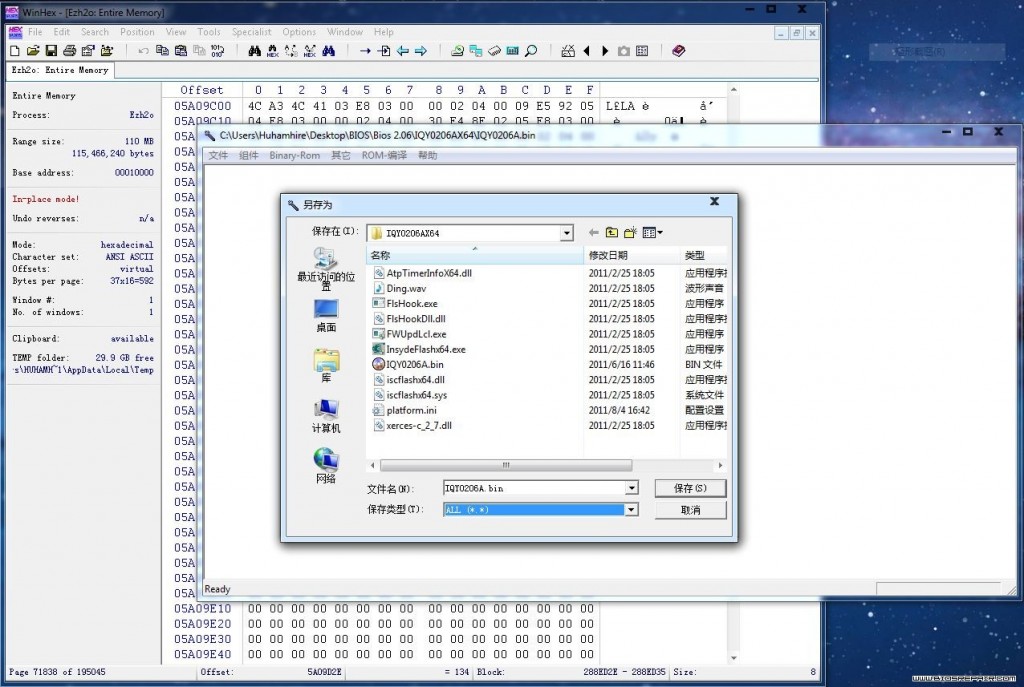This screenshot has height=687, width=1024.
Task: Click WinHex black left triangle icon
Action: click(586, 50)
